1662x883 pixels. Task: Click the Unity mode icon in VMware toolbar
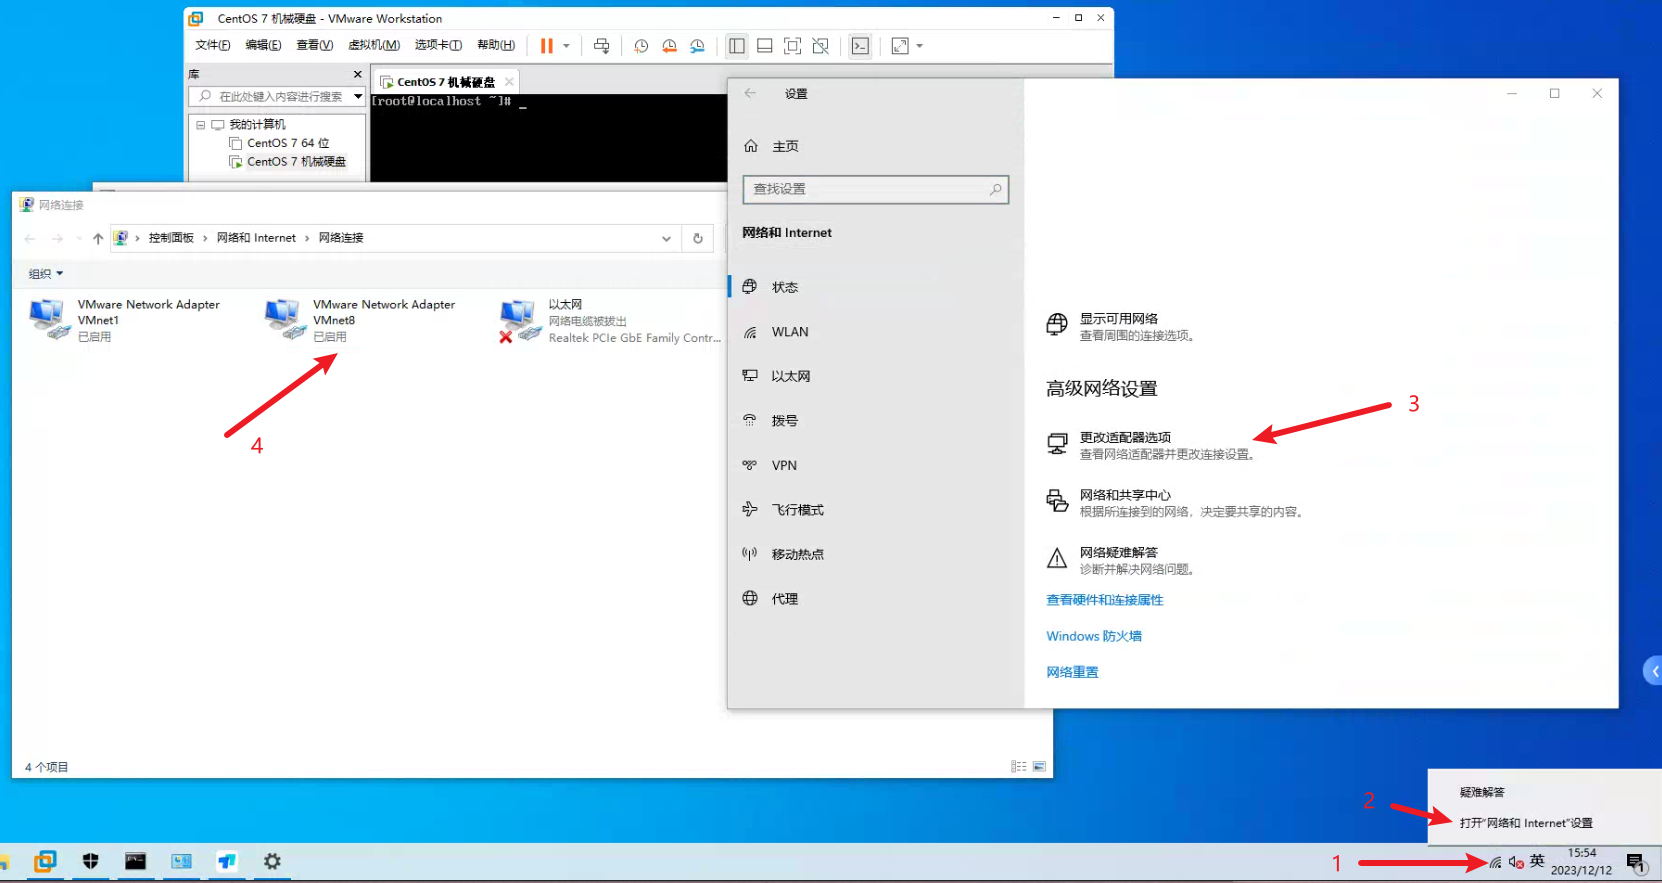click(821, 46)
